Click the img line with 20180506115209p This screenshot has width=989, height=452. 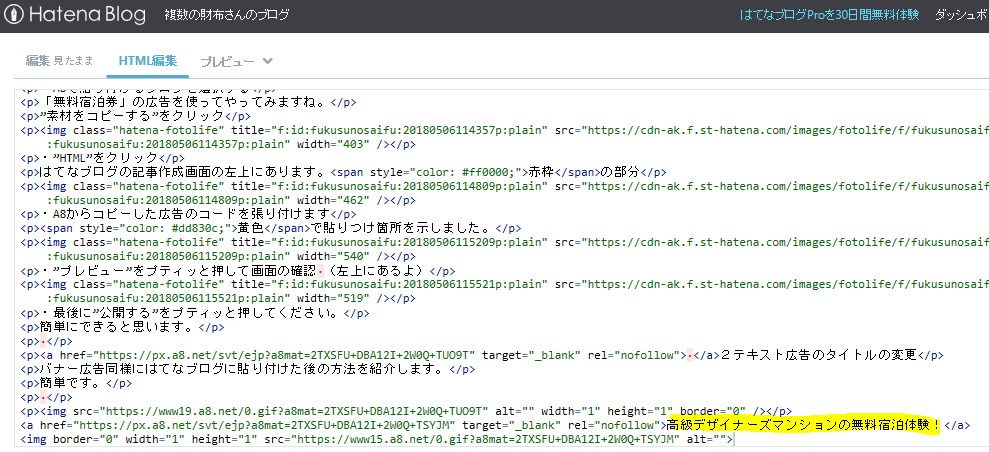[505, 243]
